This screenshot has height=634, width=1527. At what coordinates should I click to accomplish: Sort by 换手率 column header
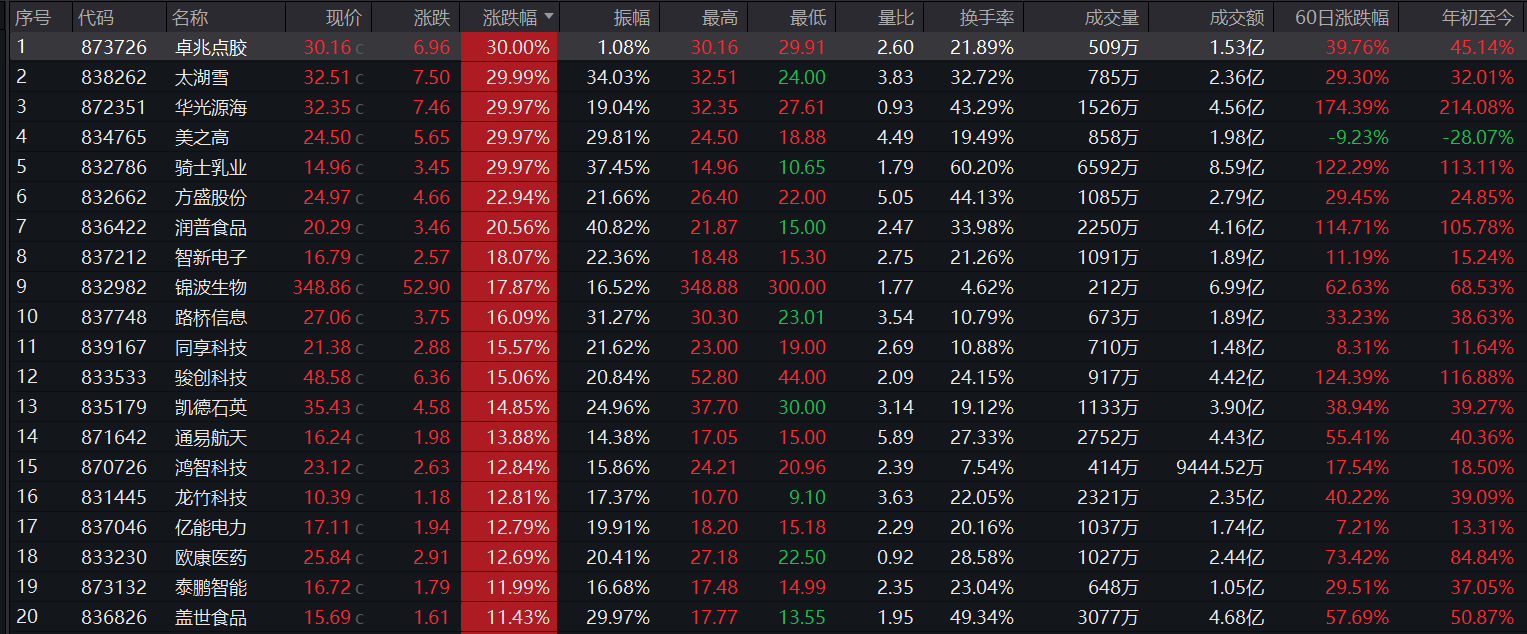986,17
